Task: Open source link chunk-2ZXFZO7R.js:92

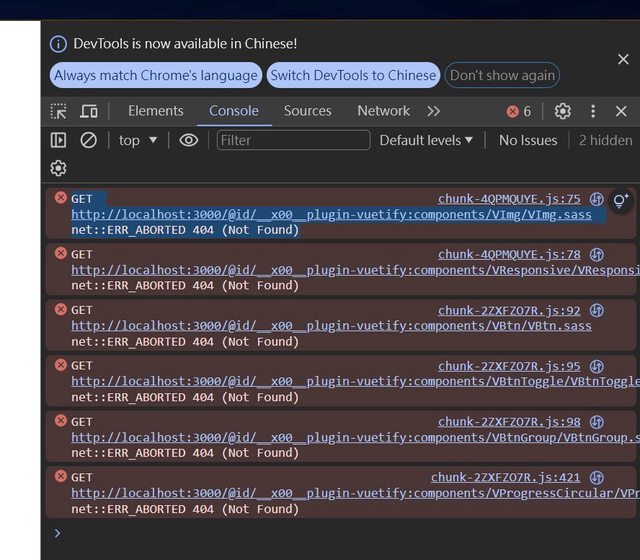Action: point(509,311)
